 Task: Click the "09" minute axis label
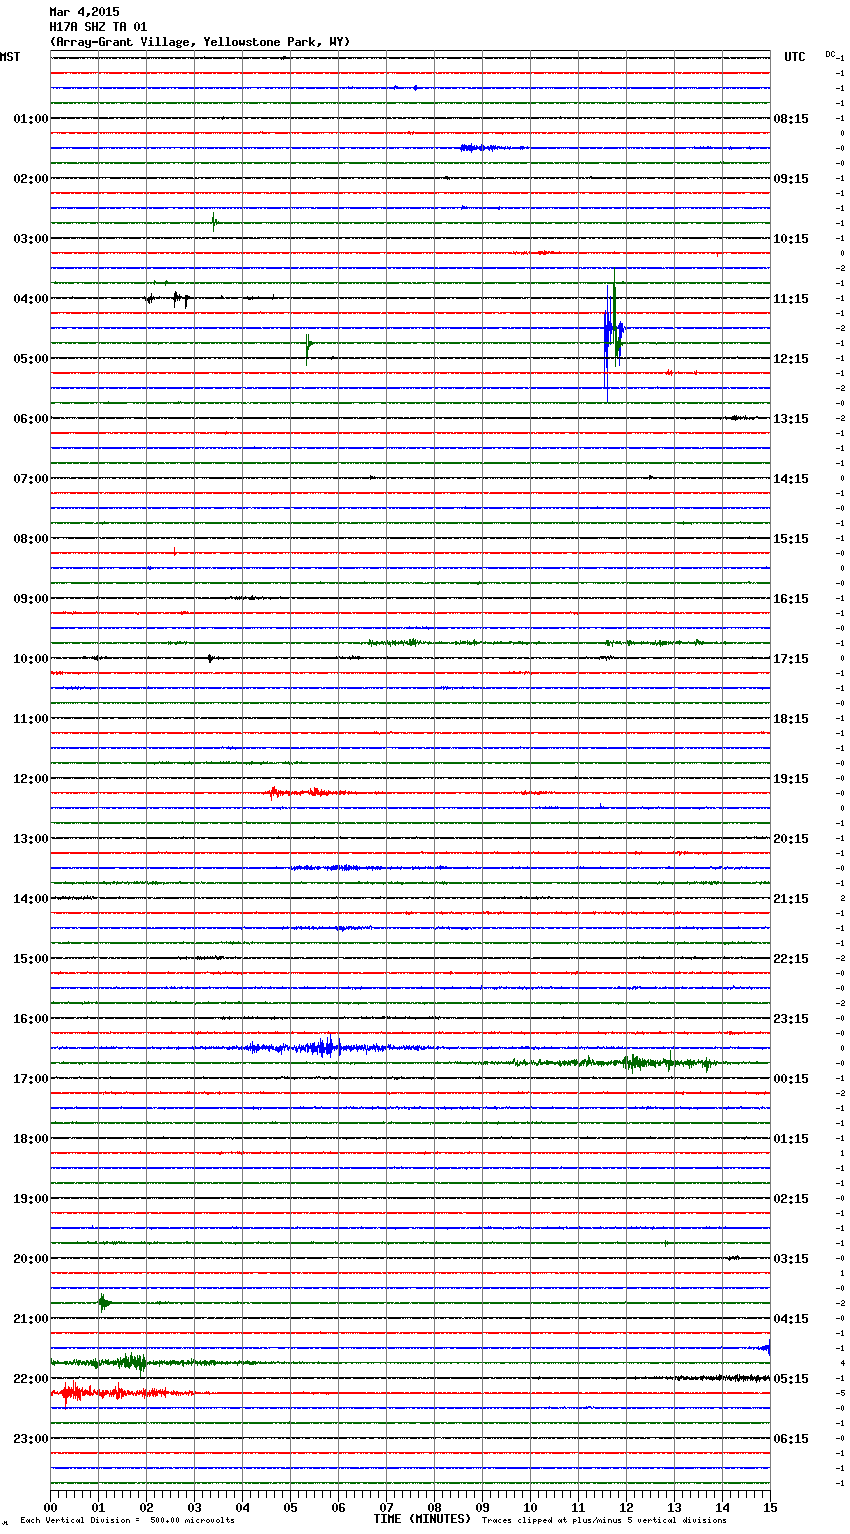coord(482,1507)
